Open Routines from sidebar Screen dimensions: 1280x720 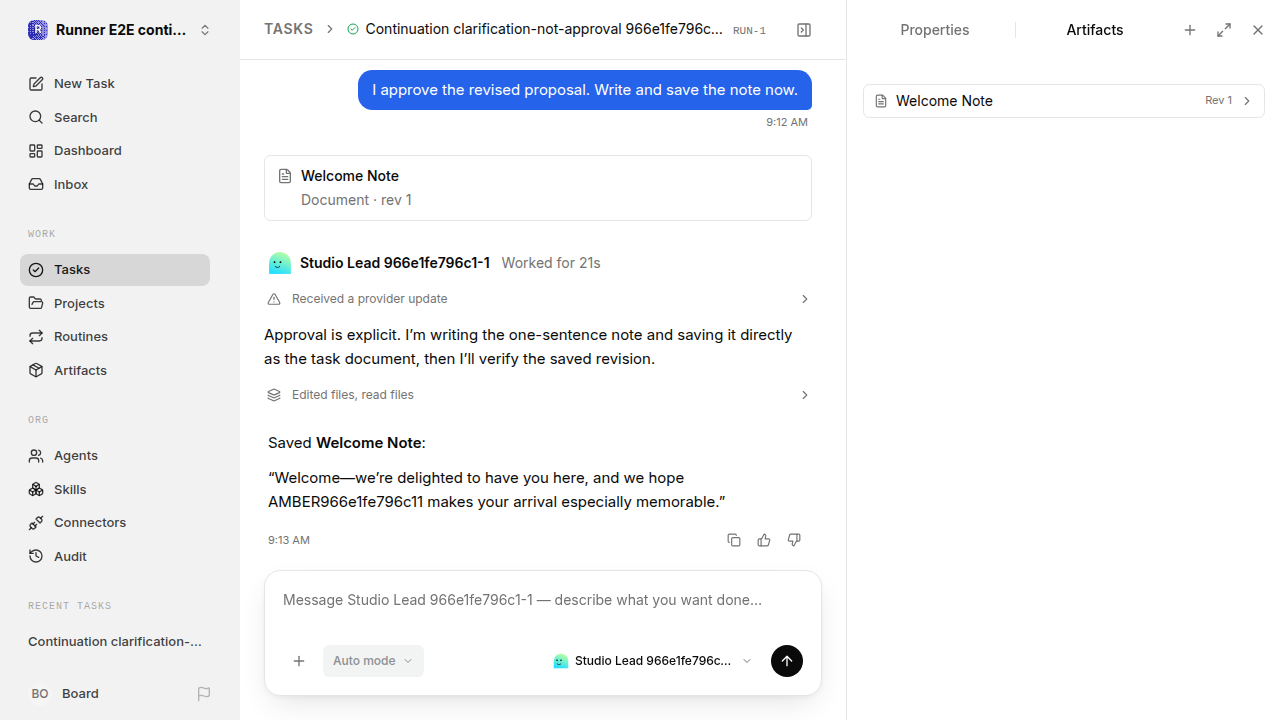(x=115, y=336)
